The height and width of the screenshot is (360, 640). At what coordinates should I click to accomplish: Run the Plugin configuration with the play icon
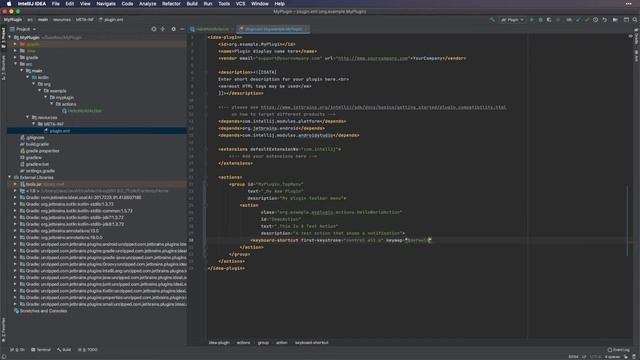point(531,20)
